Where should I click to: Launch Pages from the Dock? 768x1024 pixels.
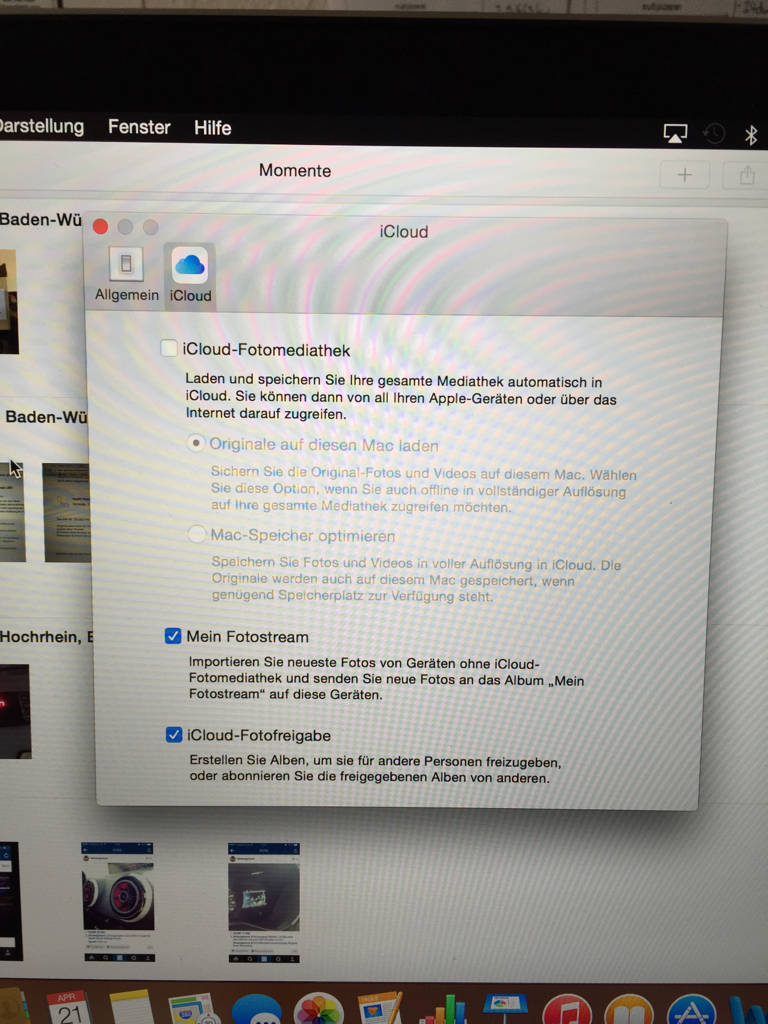380,1008
